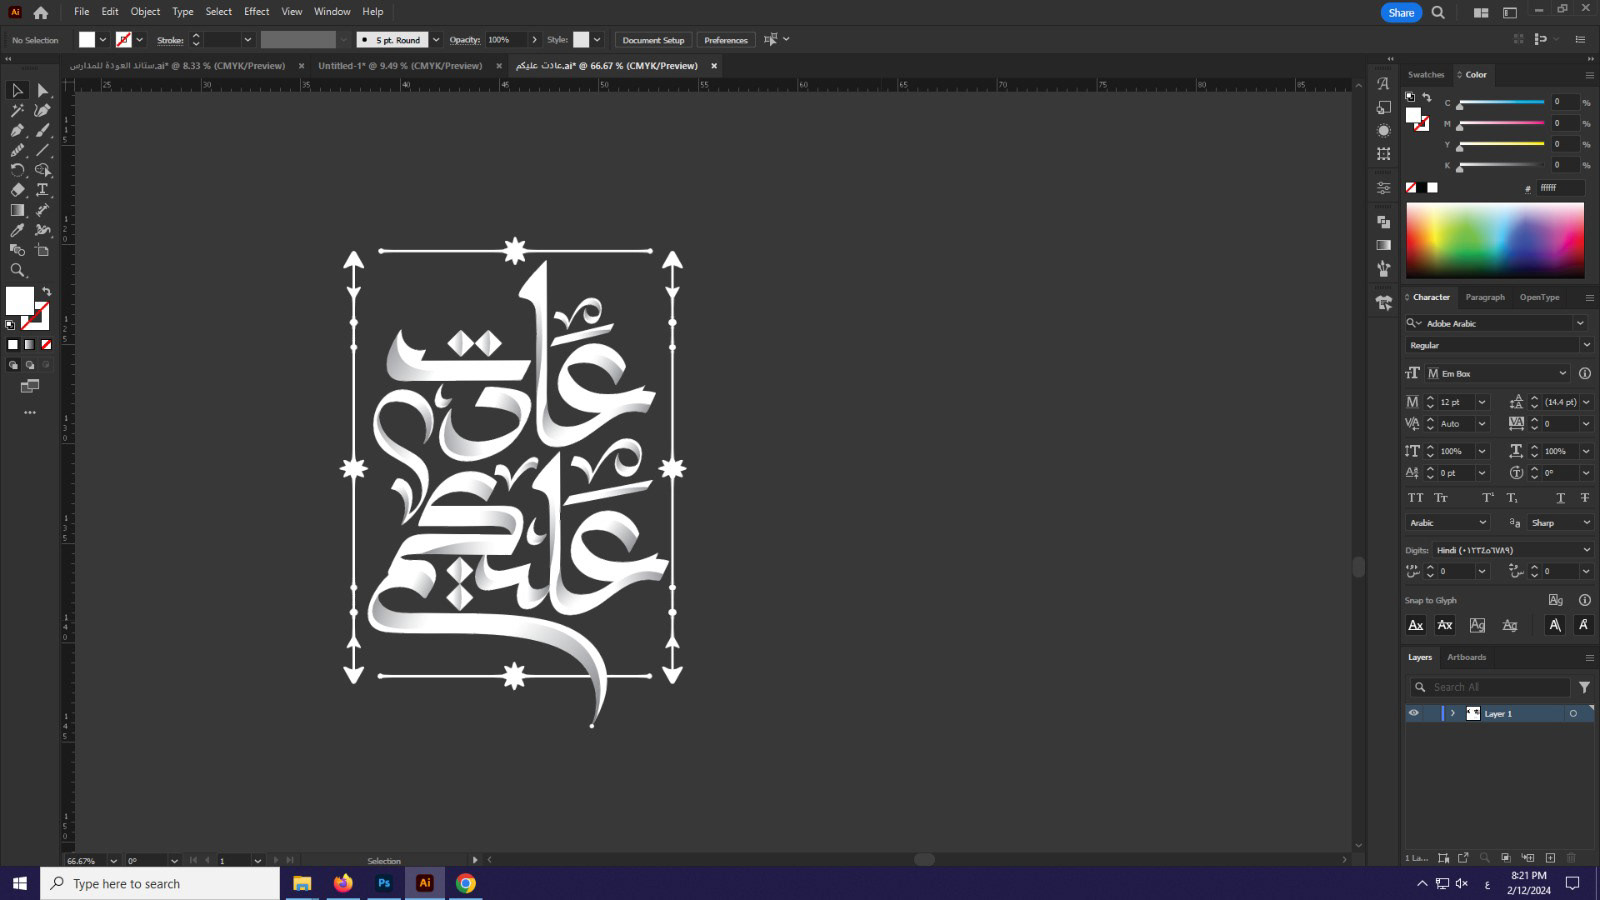Select the Artboard tool

click(x=42, y=250)
